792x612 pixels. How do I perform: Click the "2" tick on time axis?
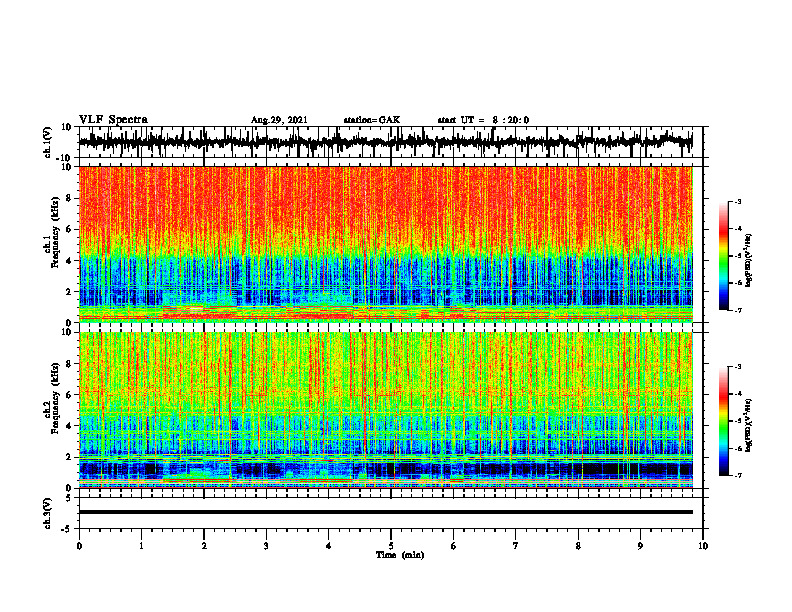point(204,546)
